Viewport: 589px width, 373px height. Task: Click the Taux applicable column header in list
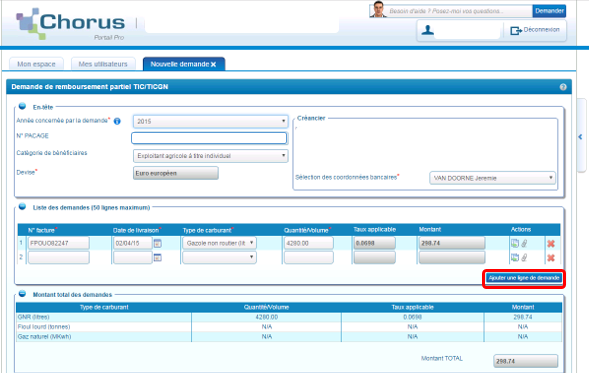[375, 229]
